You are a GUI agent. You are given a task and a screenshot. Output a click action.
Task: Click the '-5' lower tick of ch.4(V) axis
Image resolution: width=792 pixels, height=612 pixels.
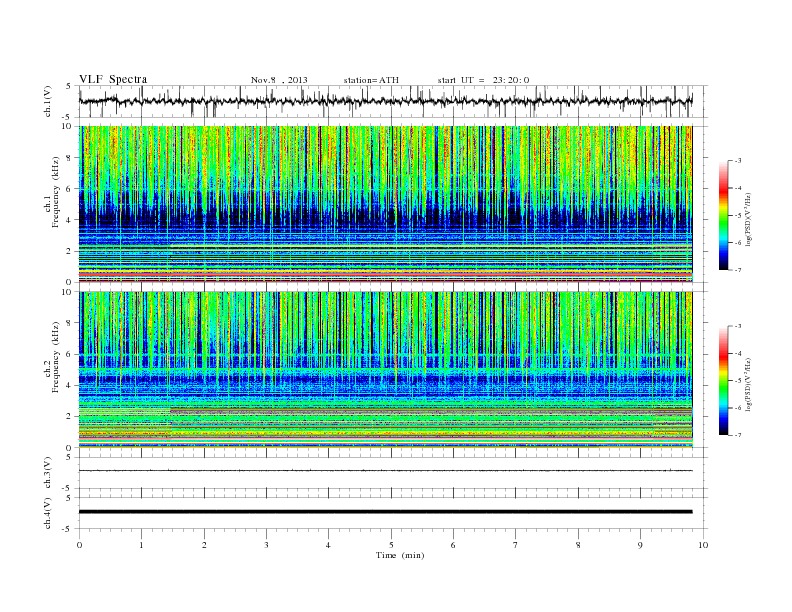tap(68, 529)
